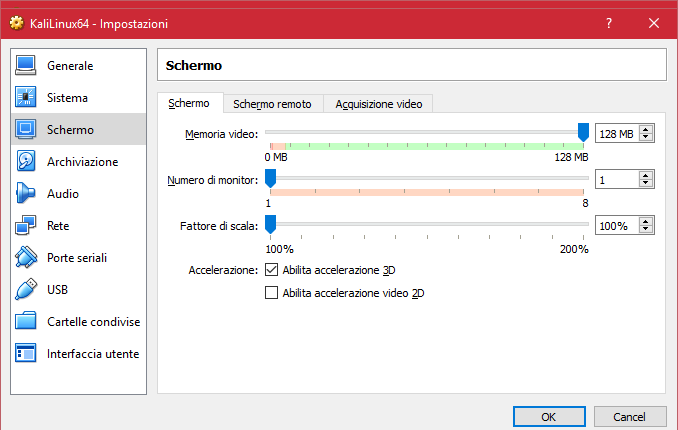Image resolution: width=678 pixels, height=430 pixels.
Task: Decrease Memoria video with the down arrow
Action: pyautogui.click(x=646, y=137)
